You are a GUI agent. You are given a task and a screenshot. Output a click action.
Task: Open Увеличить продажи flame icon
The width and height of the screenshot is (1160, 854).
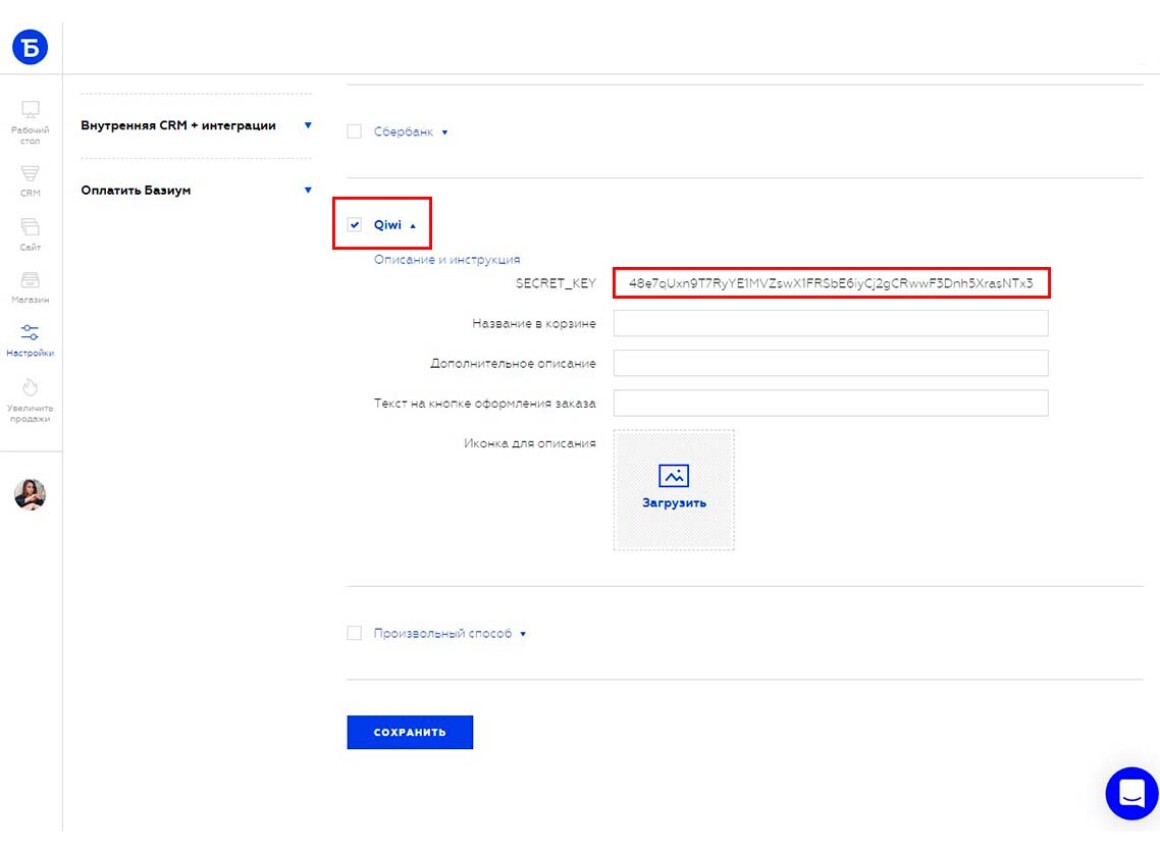[x=30, y=386]
